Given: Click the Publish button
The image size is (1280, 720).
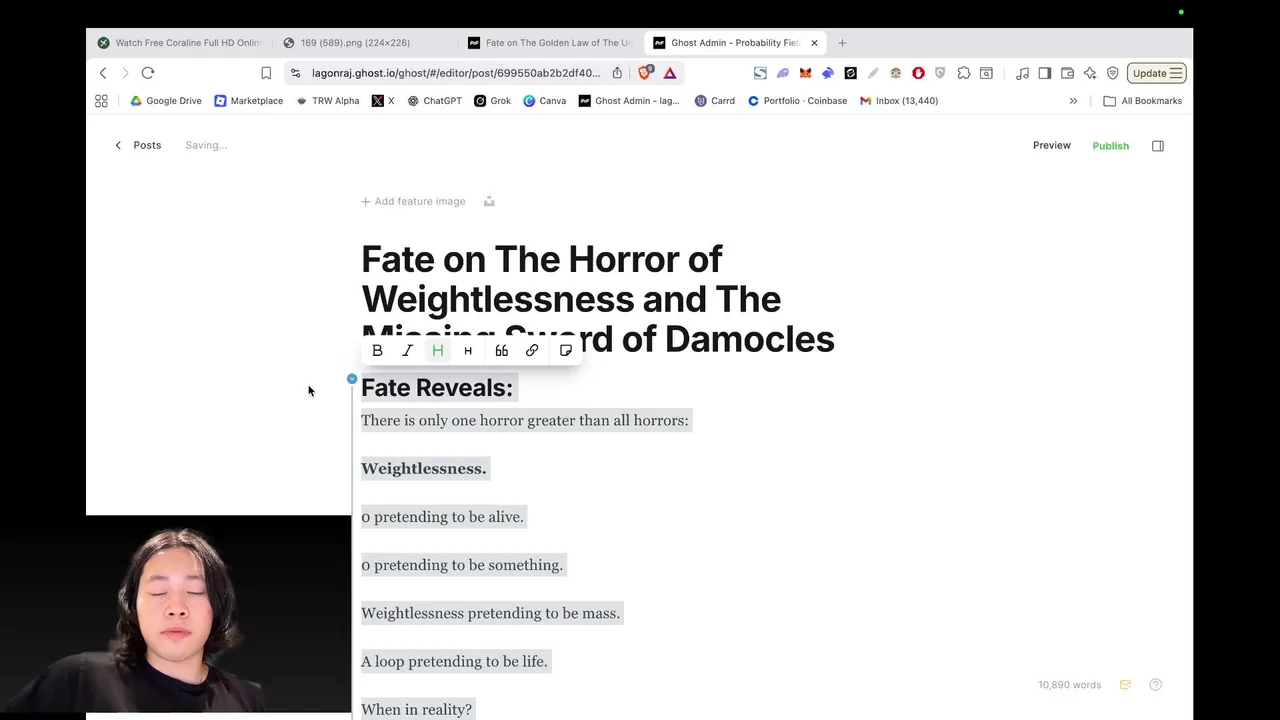Looking at the screenshot, I should coord(1110,146).
